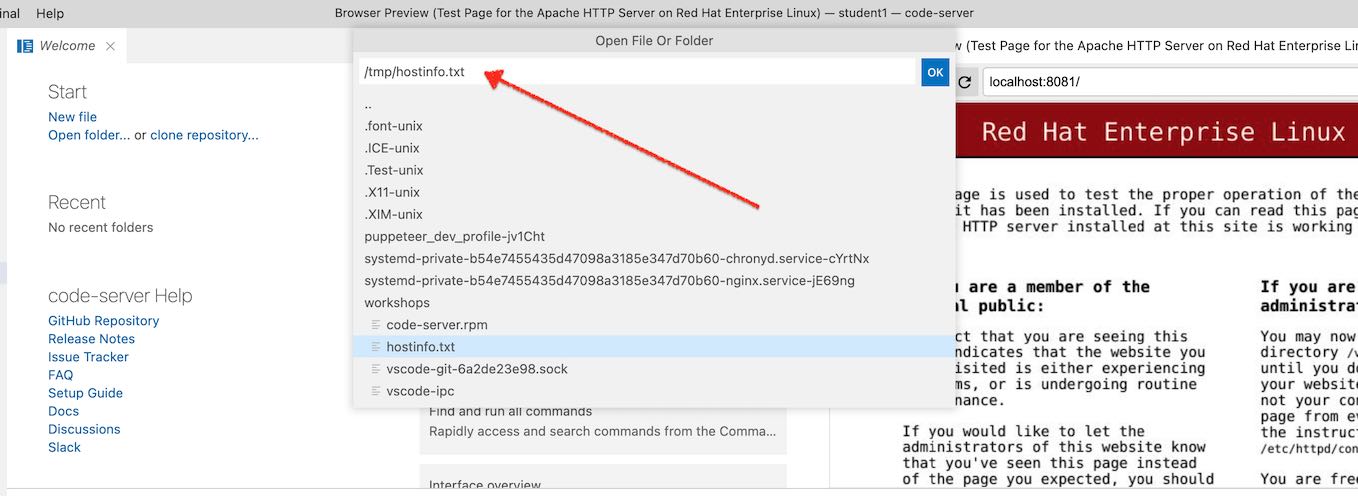
Task: Click the Open folder... link
Action: click(89, 135)
